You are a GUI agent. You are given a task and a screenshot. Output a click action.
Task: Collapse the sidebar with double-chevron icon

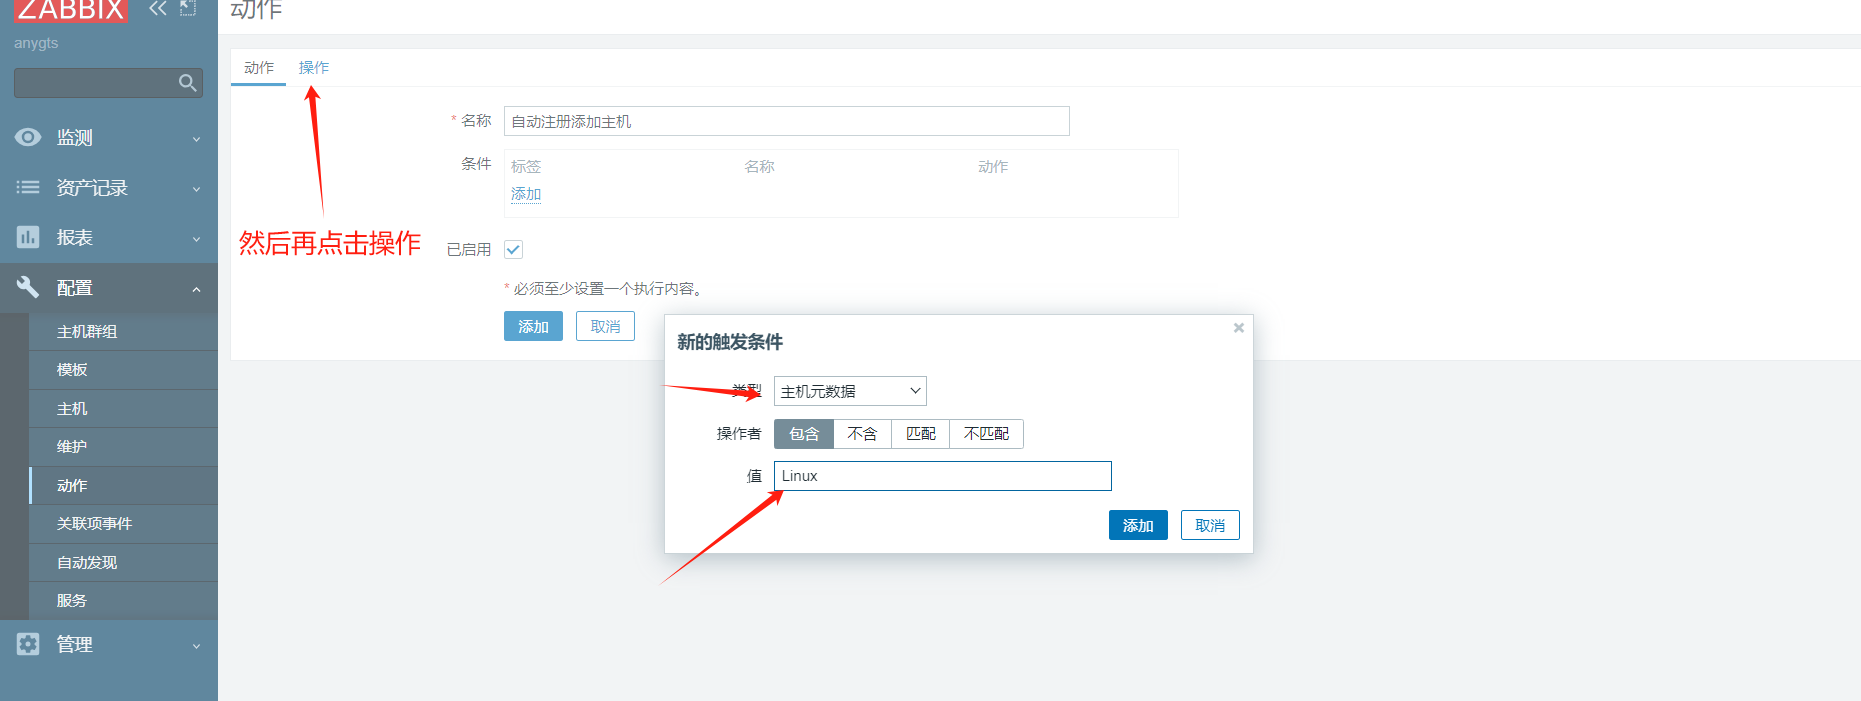tap(157, 9)
